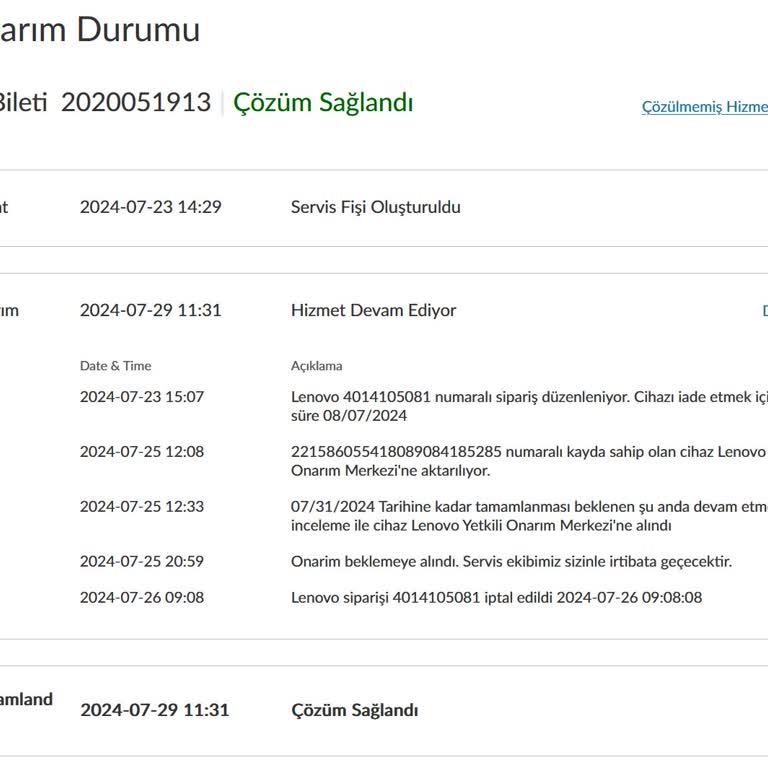This screenshot has height=768, width=768.
Task: Click the Date & Time column header
Action: tap(116, 366)
